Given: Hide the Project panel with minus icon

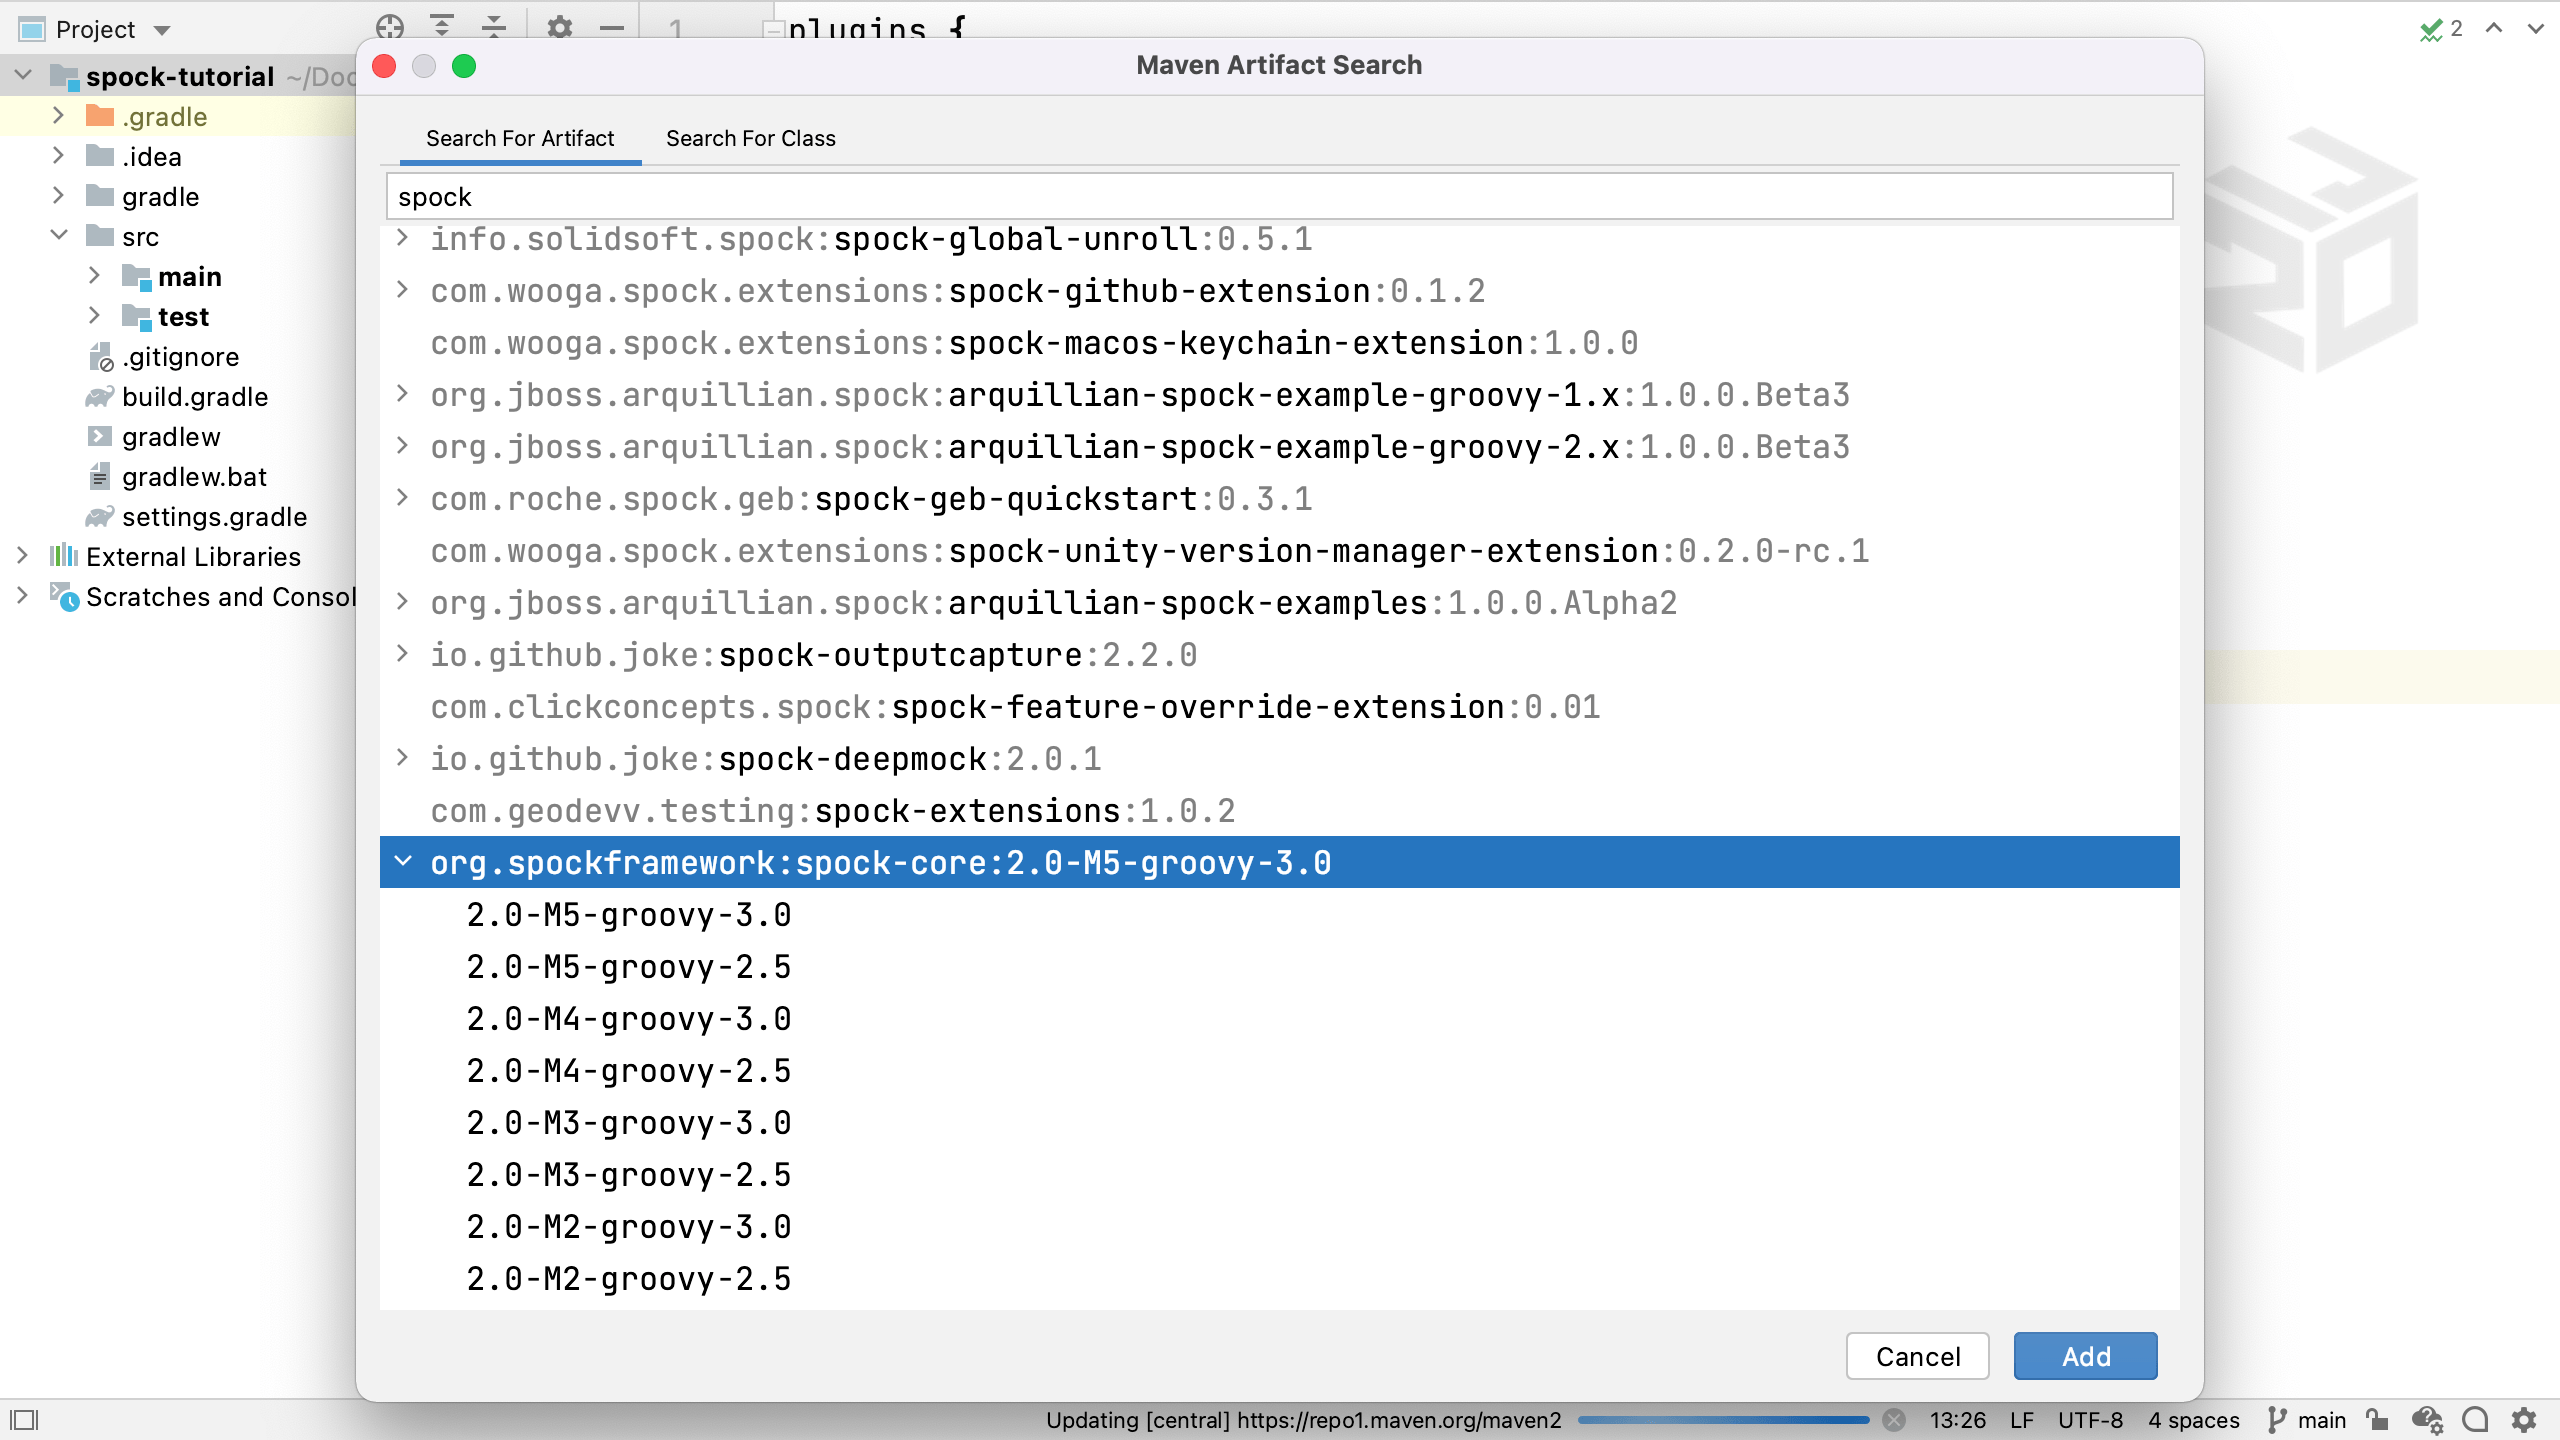Looking at the screenshot, I should pyautogui.click(x=612, y=27).
